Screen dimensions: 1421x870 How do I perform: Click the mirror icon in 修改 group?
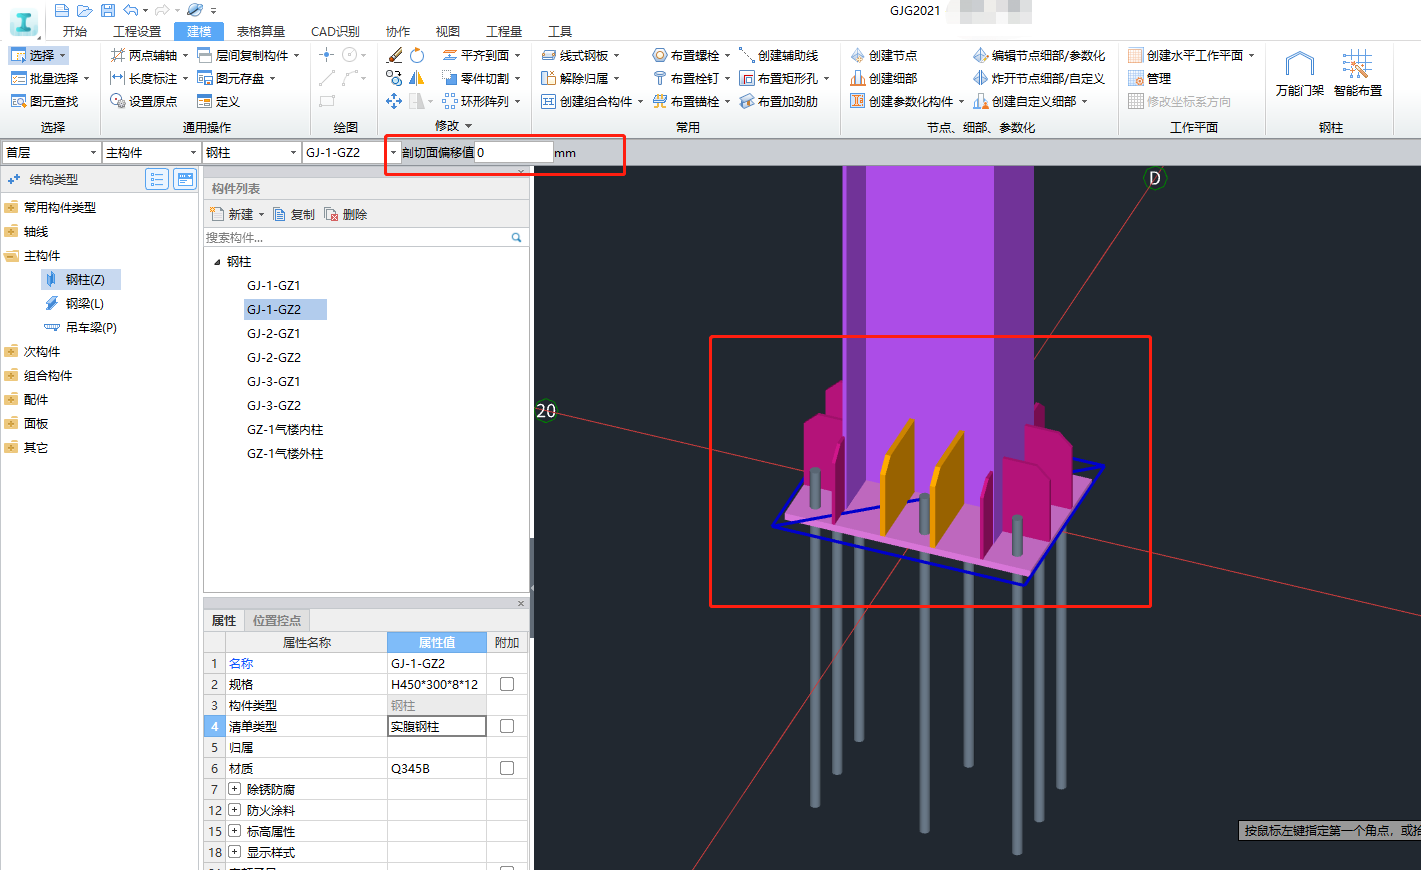[x=417, y=78]
